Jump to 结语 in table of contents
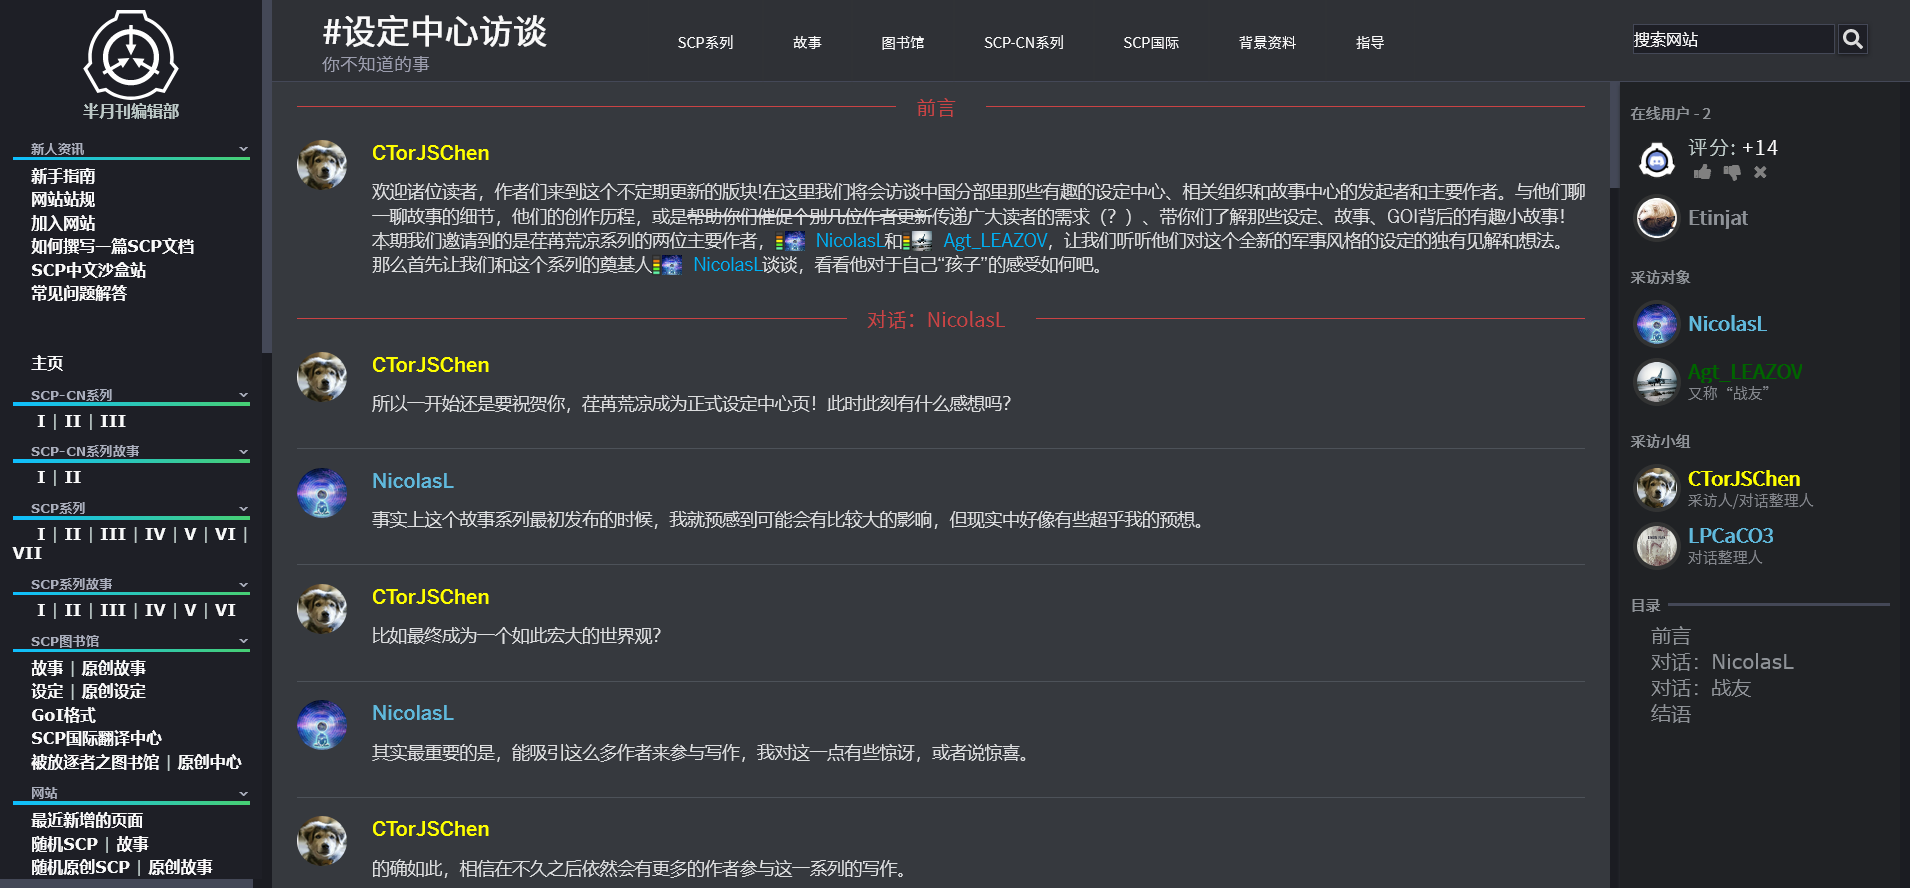The image size is (1910, 888). pyautogui.click(x=1671, y=714)
